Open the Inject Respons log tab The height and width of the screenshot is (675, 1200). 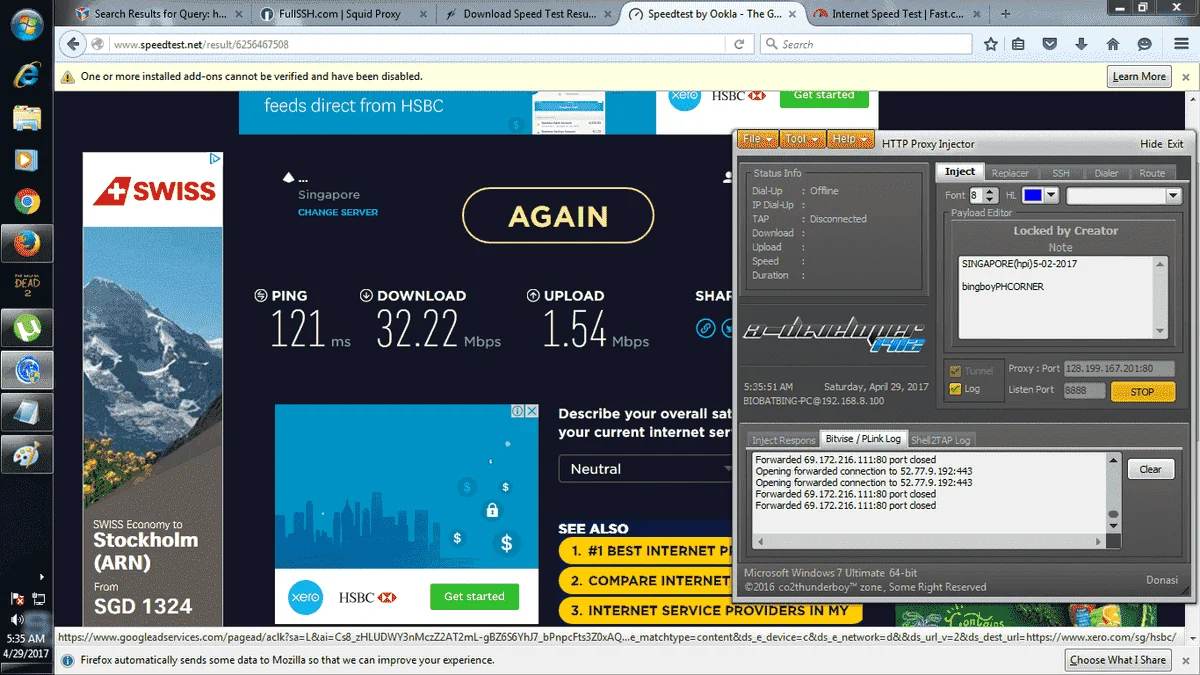(x=783, y=440)
